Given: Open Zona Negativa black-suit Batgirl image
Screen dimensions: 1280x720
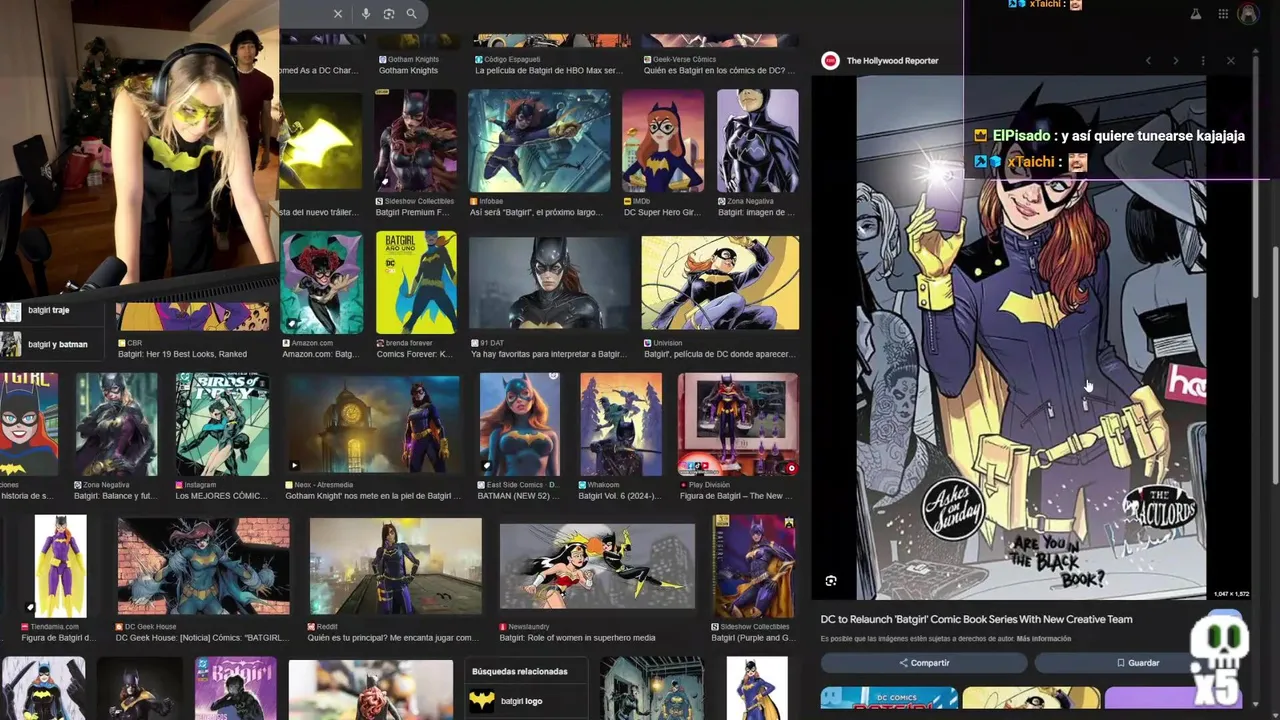Looking at the screenshot, I should (758, 141).
